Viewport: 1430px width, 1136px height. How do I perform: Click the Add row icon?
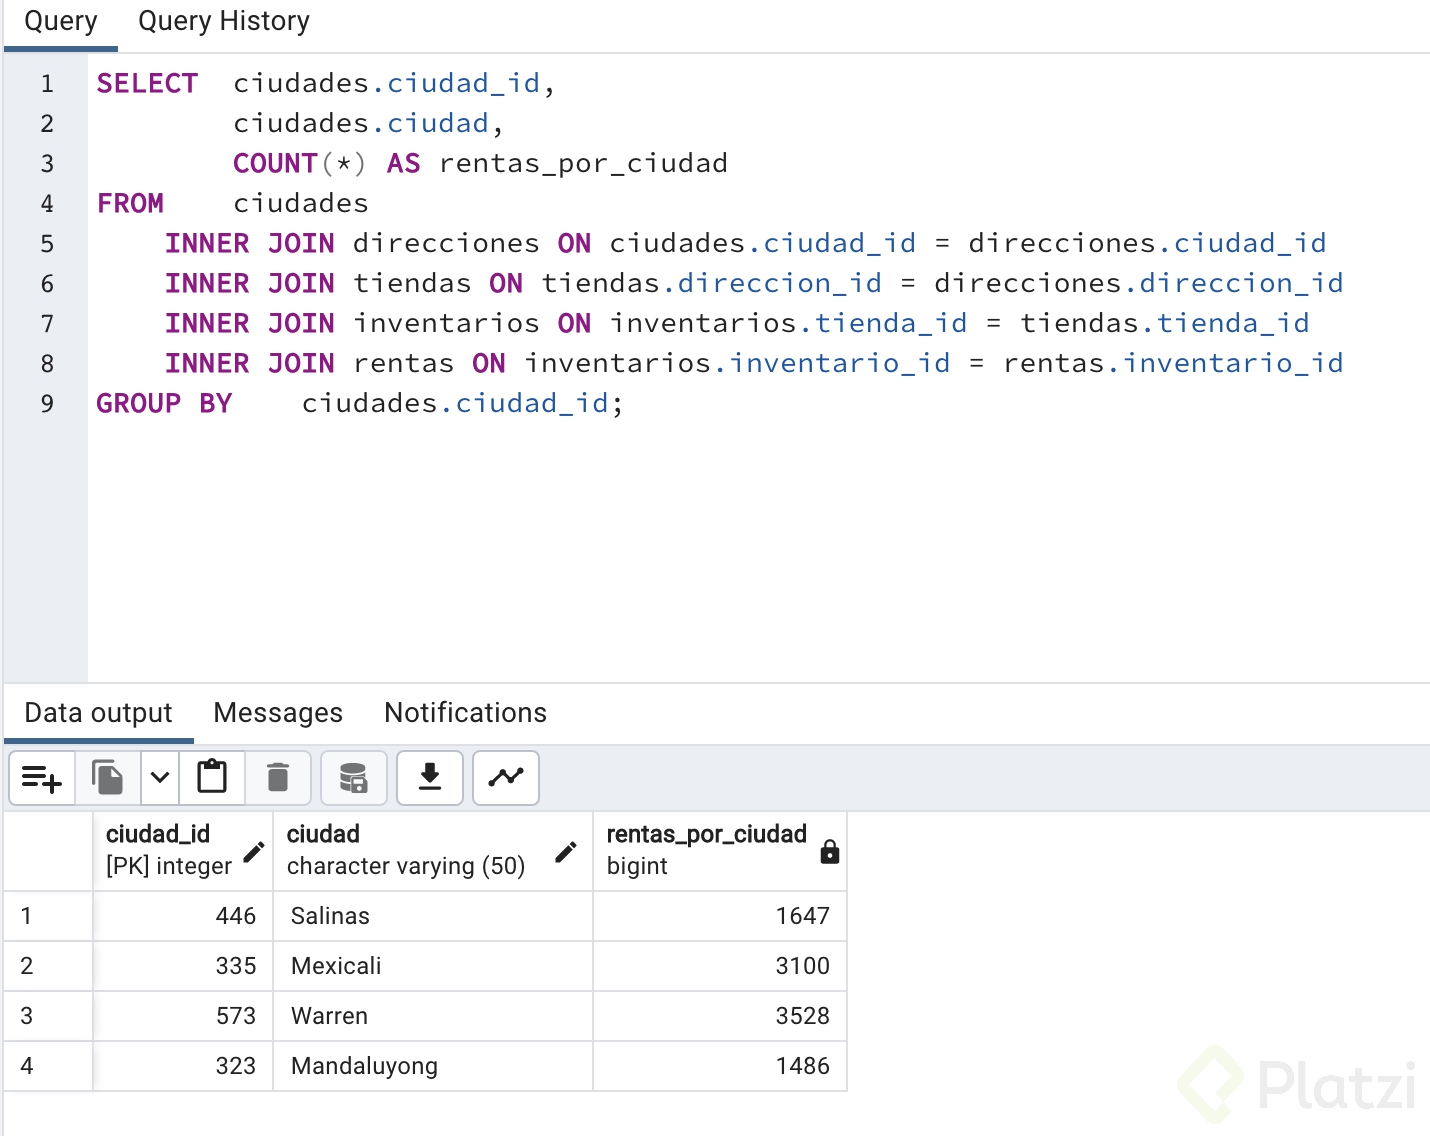(x=42, y=778)
